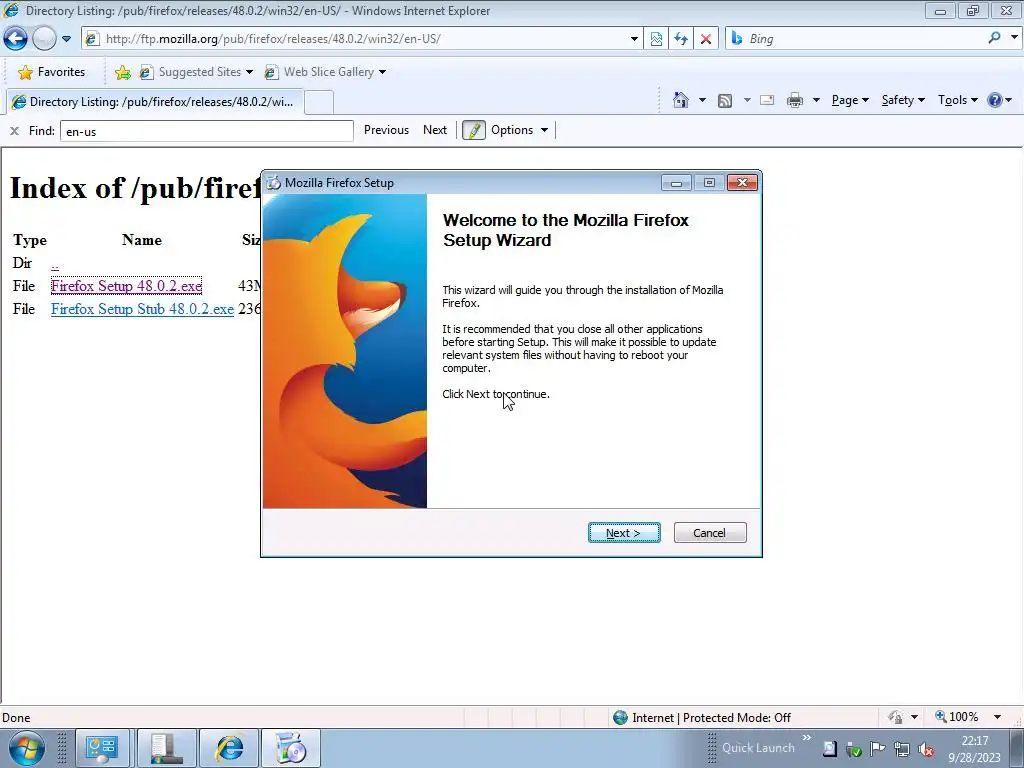Open the search provider dropdown arrow

pos(1014,38)
